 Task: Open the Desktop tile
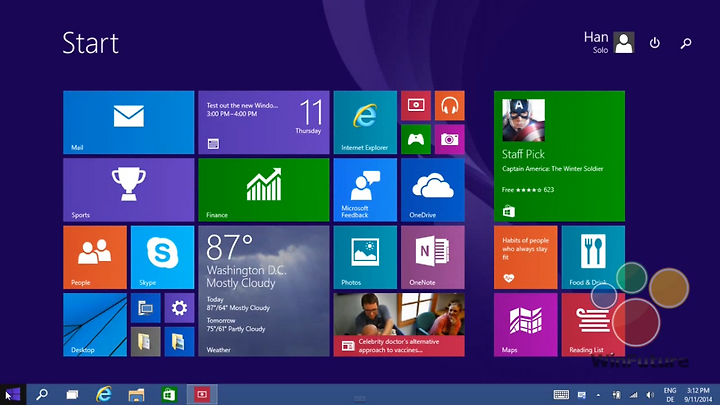pos(95,325)
